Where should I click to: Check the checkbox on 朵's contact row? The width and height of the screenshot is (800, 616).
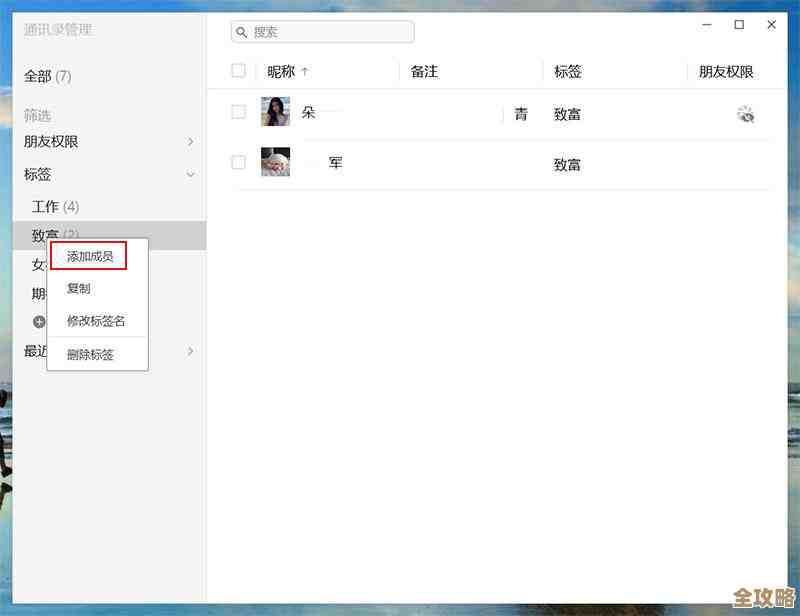click(x=237, y=111)
